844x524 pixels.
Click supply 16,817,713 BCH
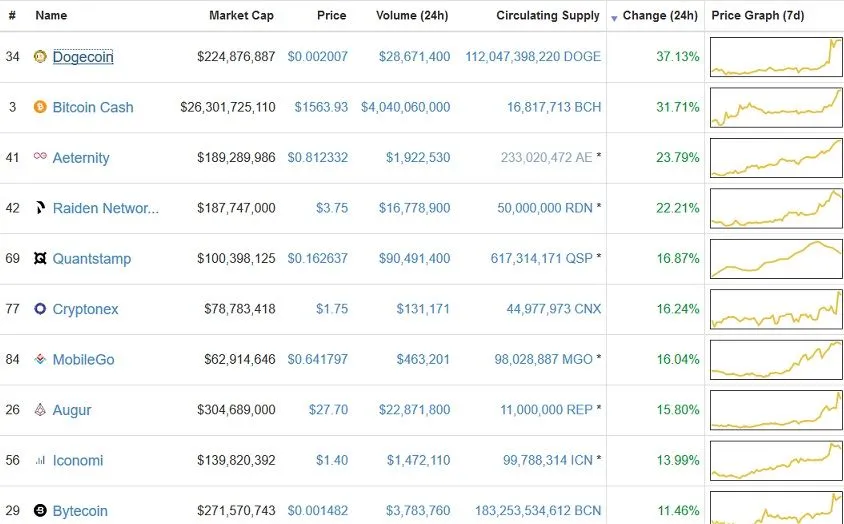click(554, 107)
